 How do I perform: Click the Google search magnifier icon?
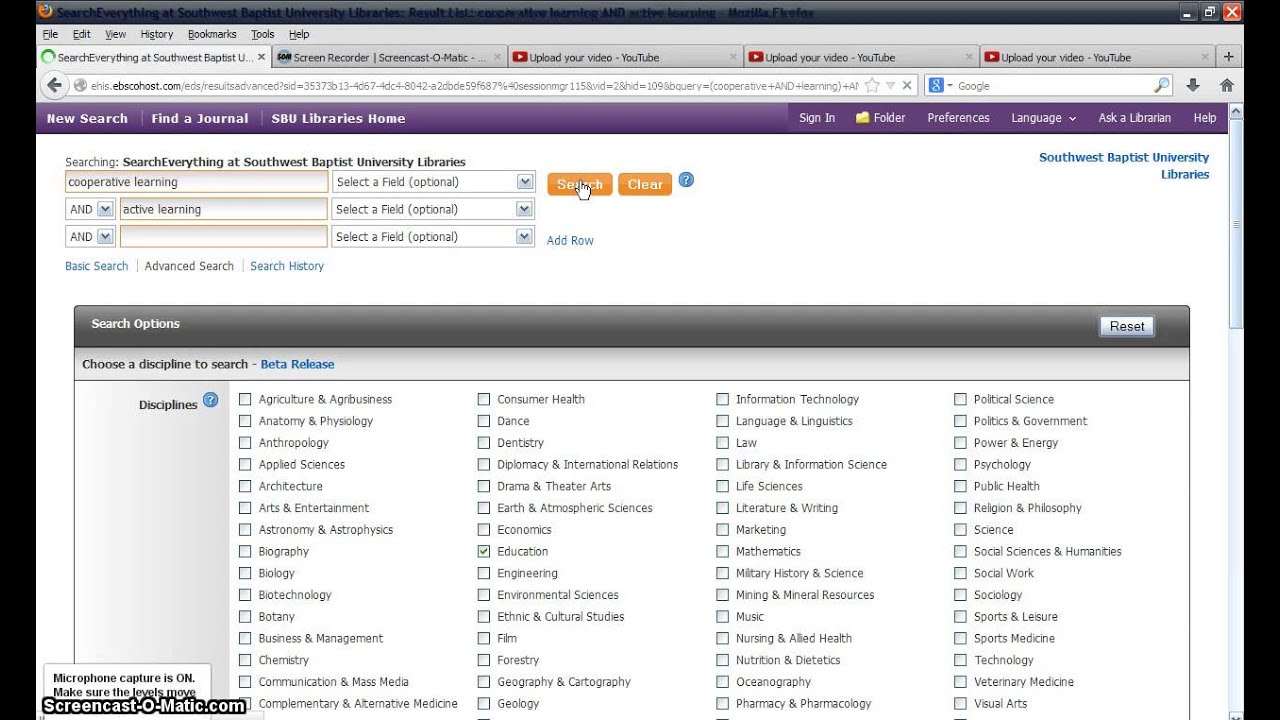(1162, 86)
